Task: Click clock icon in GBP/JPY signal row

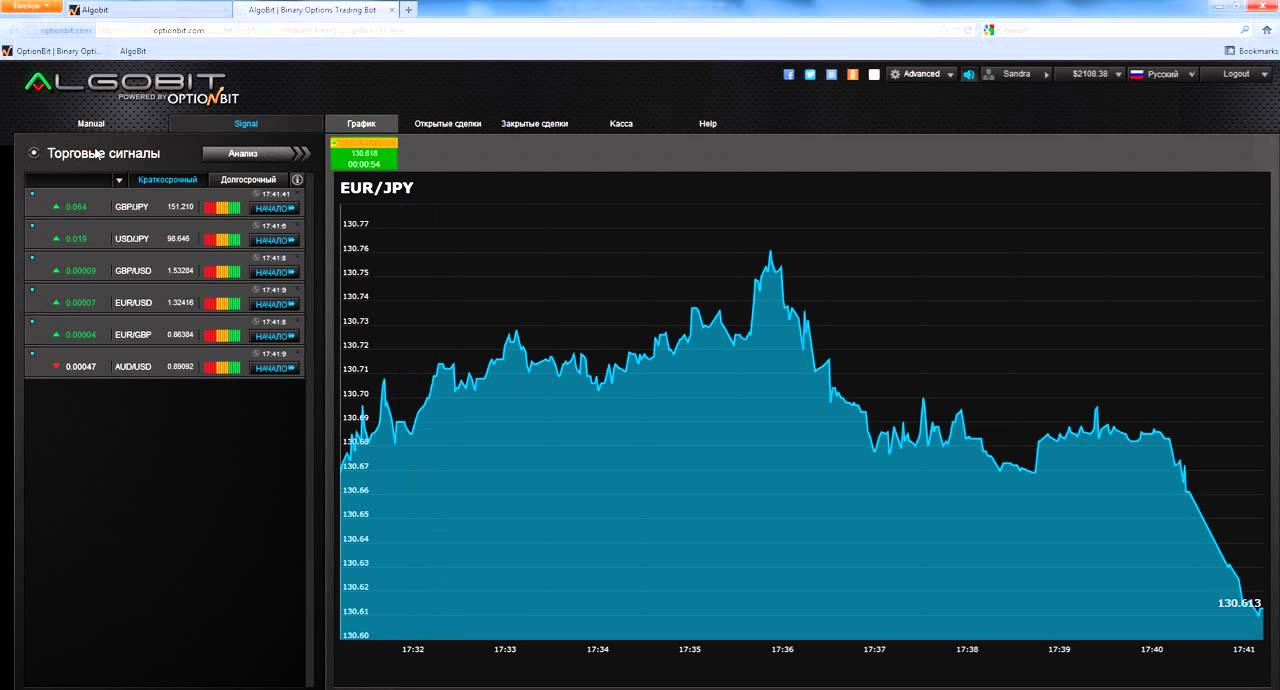Action: (x=256, y=194)
